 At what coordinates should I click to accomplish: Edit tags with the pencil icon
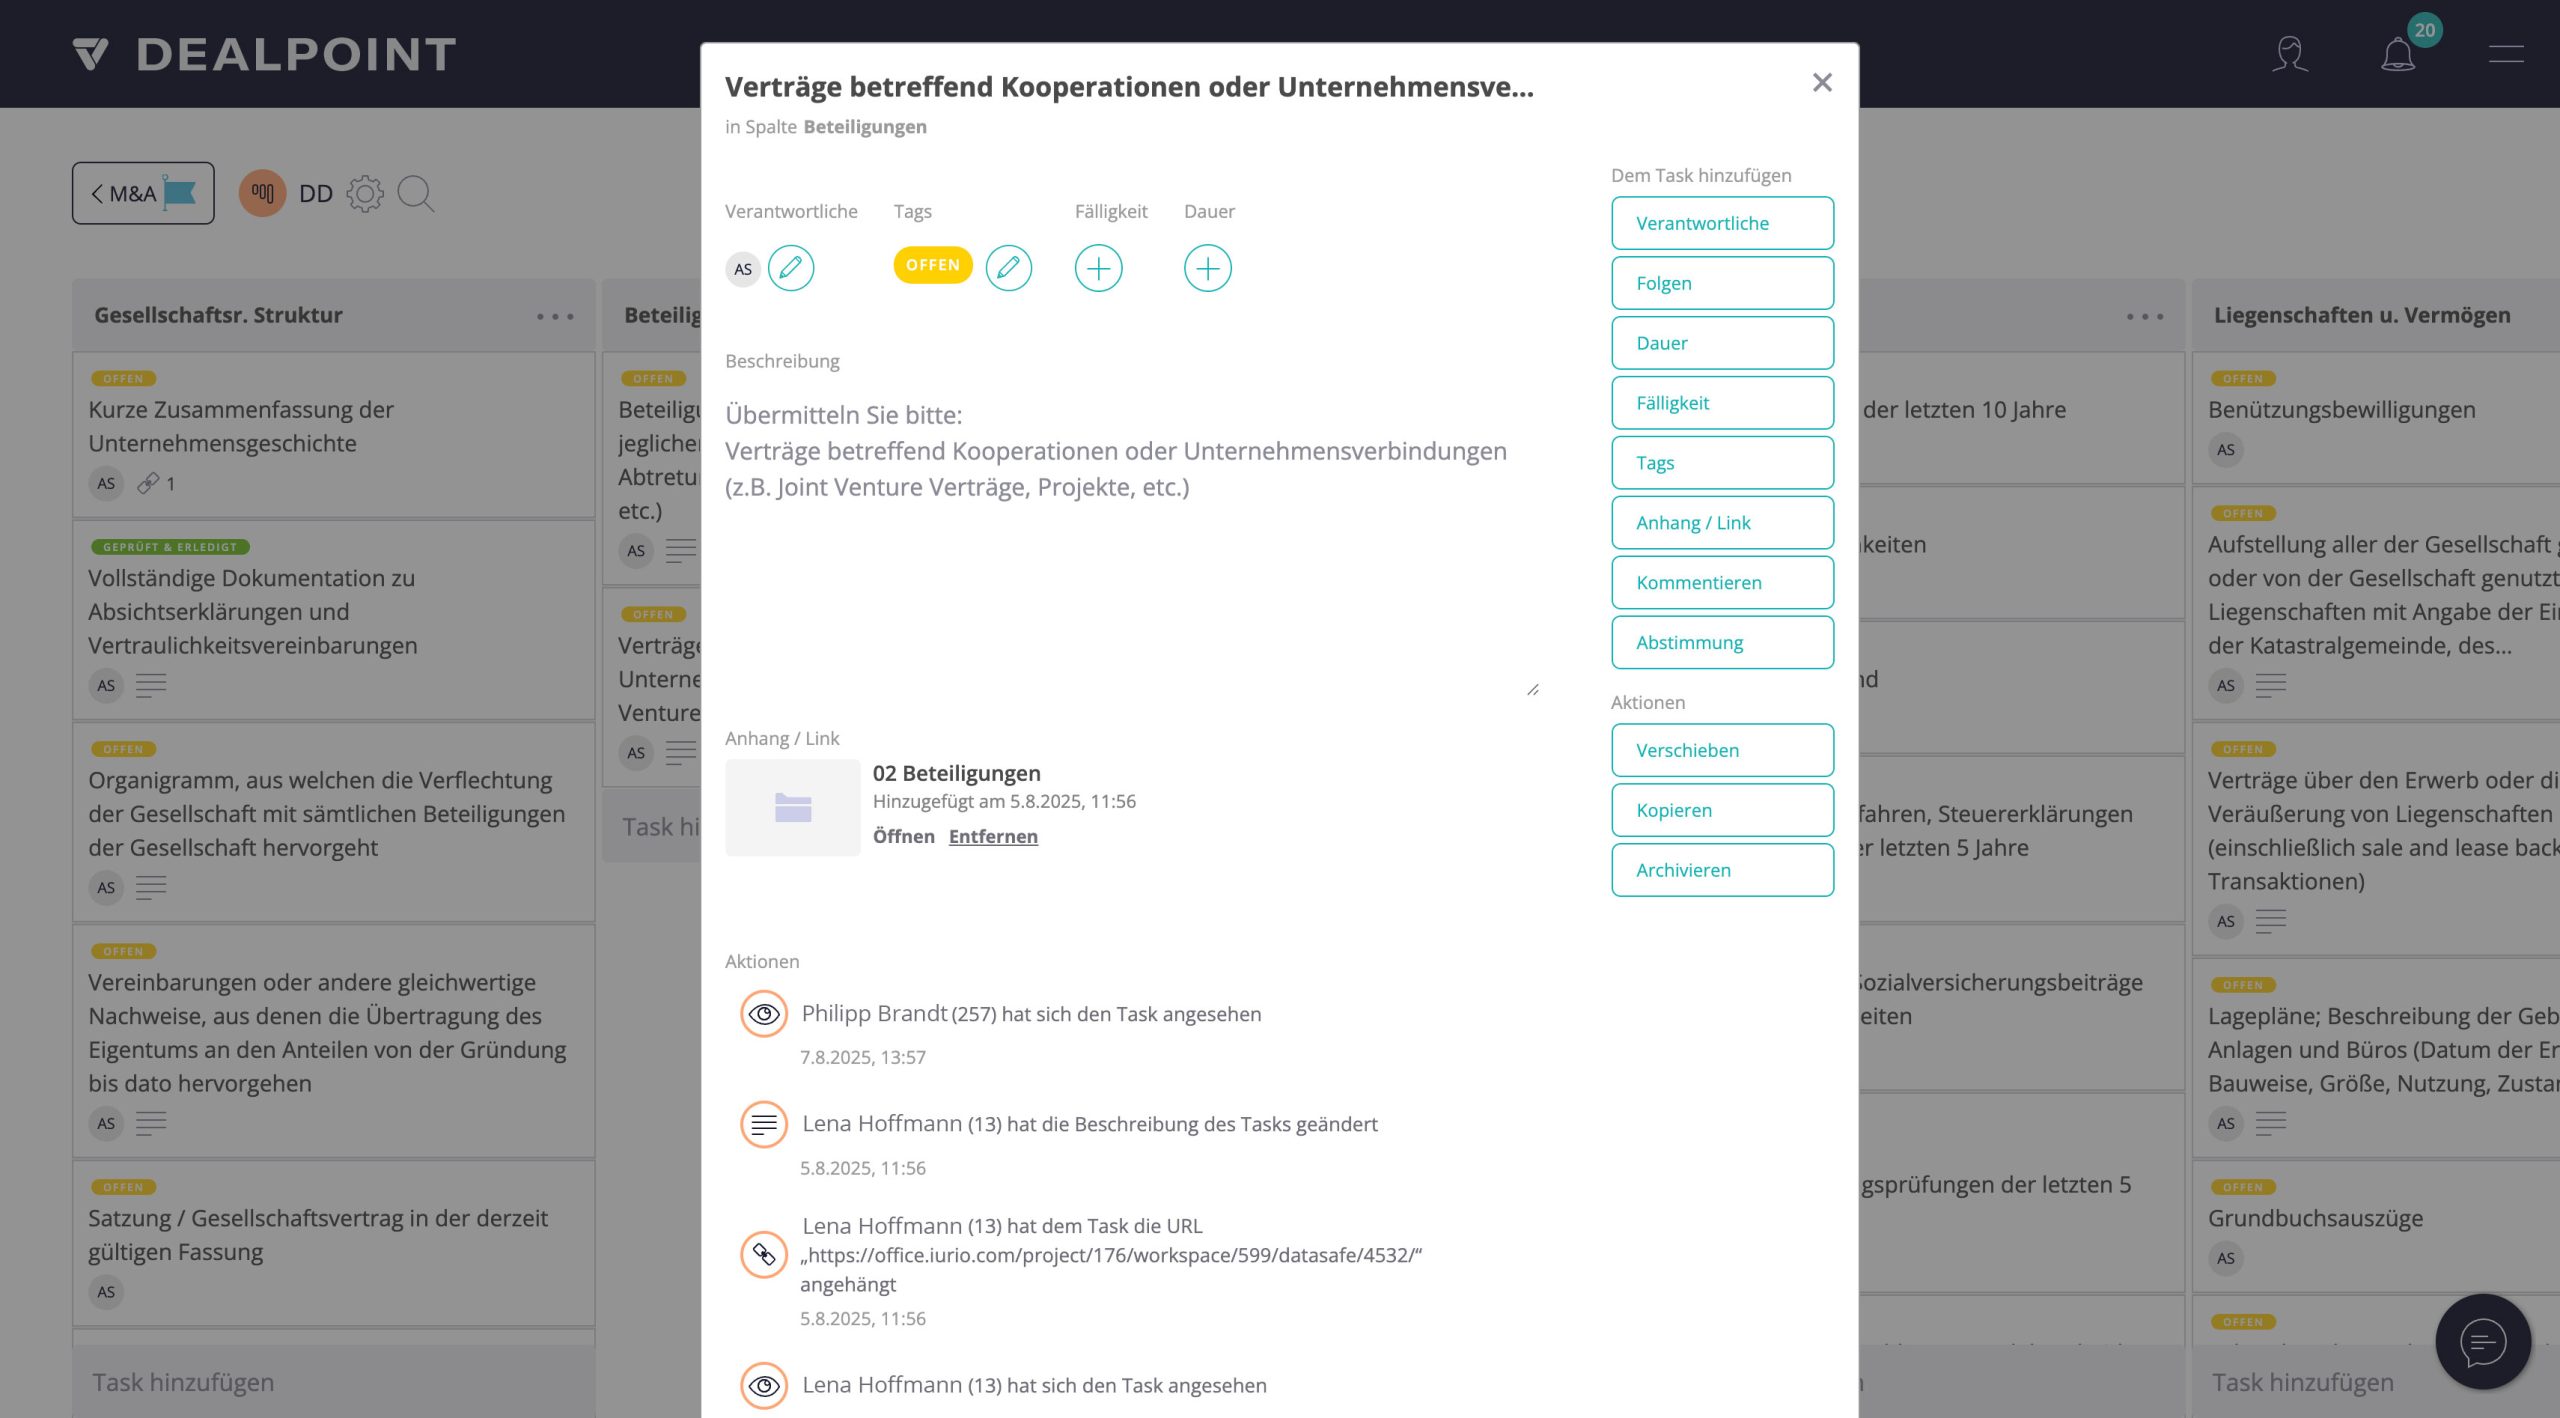pos(1008,268)
